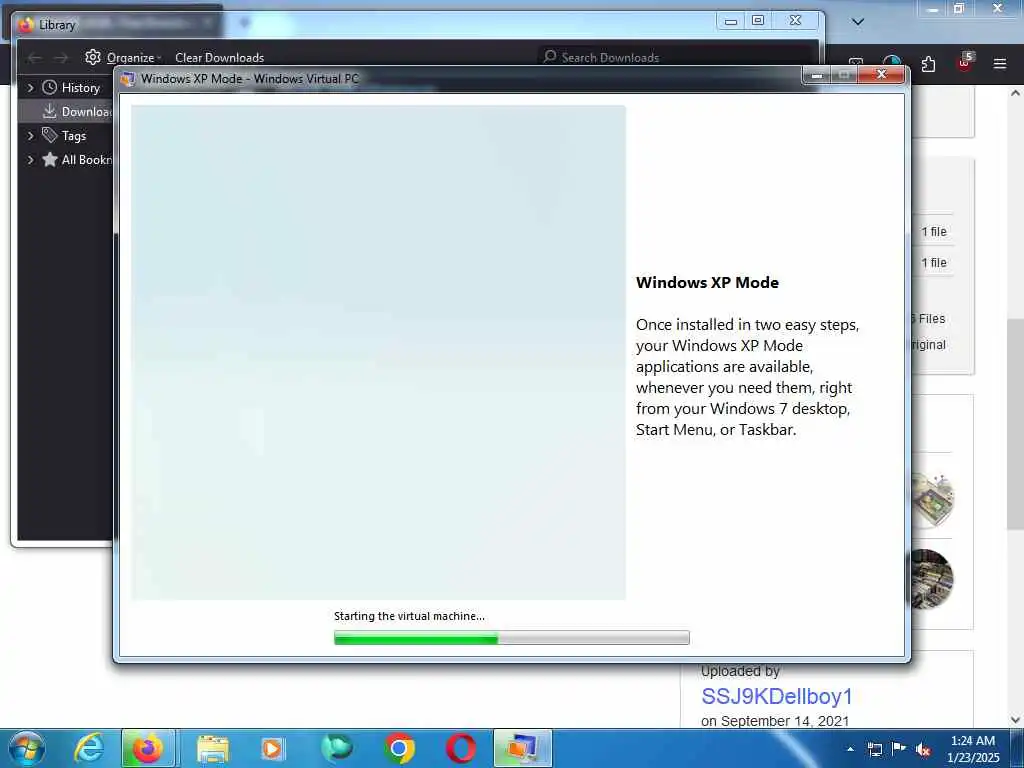Close the Windows XP Mode window
The image size is (1024, 768).
(x=882, y=75)
